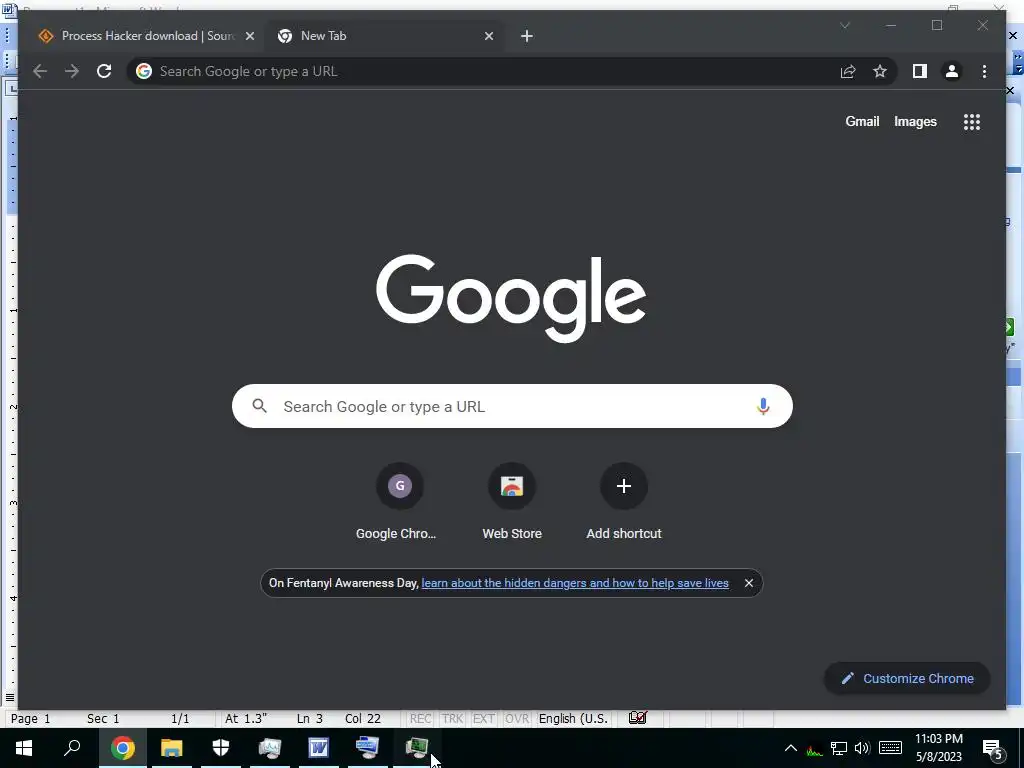
Task: Click the Add shortcut button
Action: [624, 503]
